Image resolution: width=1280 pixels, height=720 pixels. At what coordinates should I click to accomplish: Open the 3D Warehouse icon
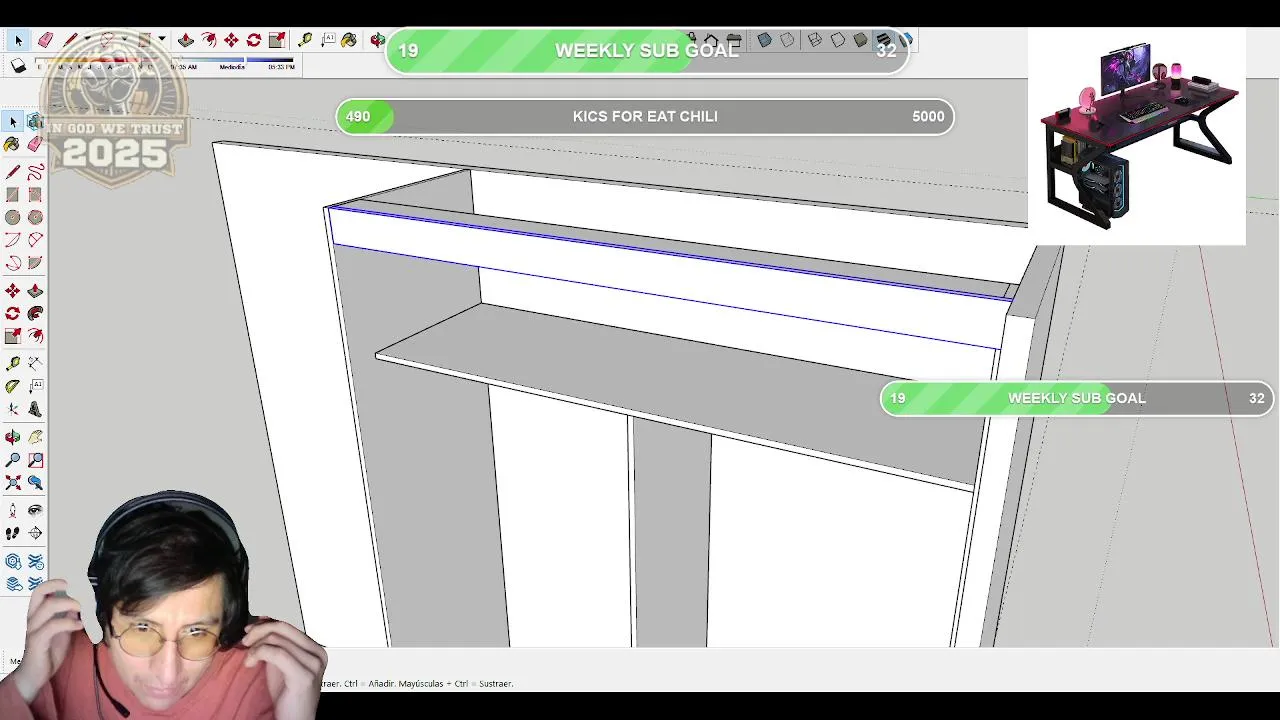12,562
